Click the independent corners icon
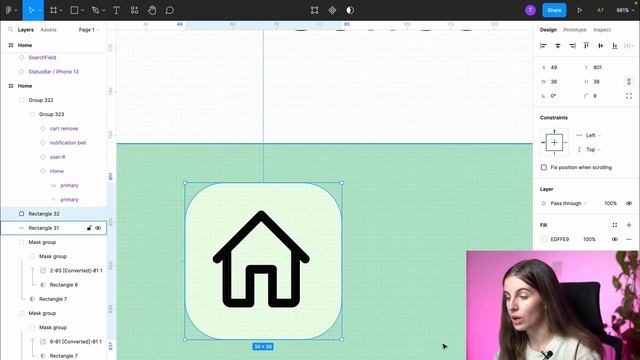The image size is (640, 360). coord(629,96)
